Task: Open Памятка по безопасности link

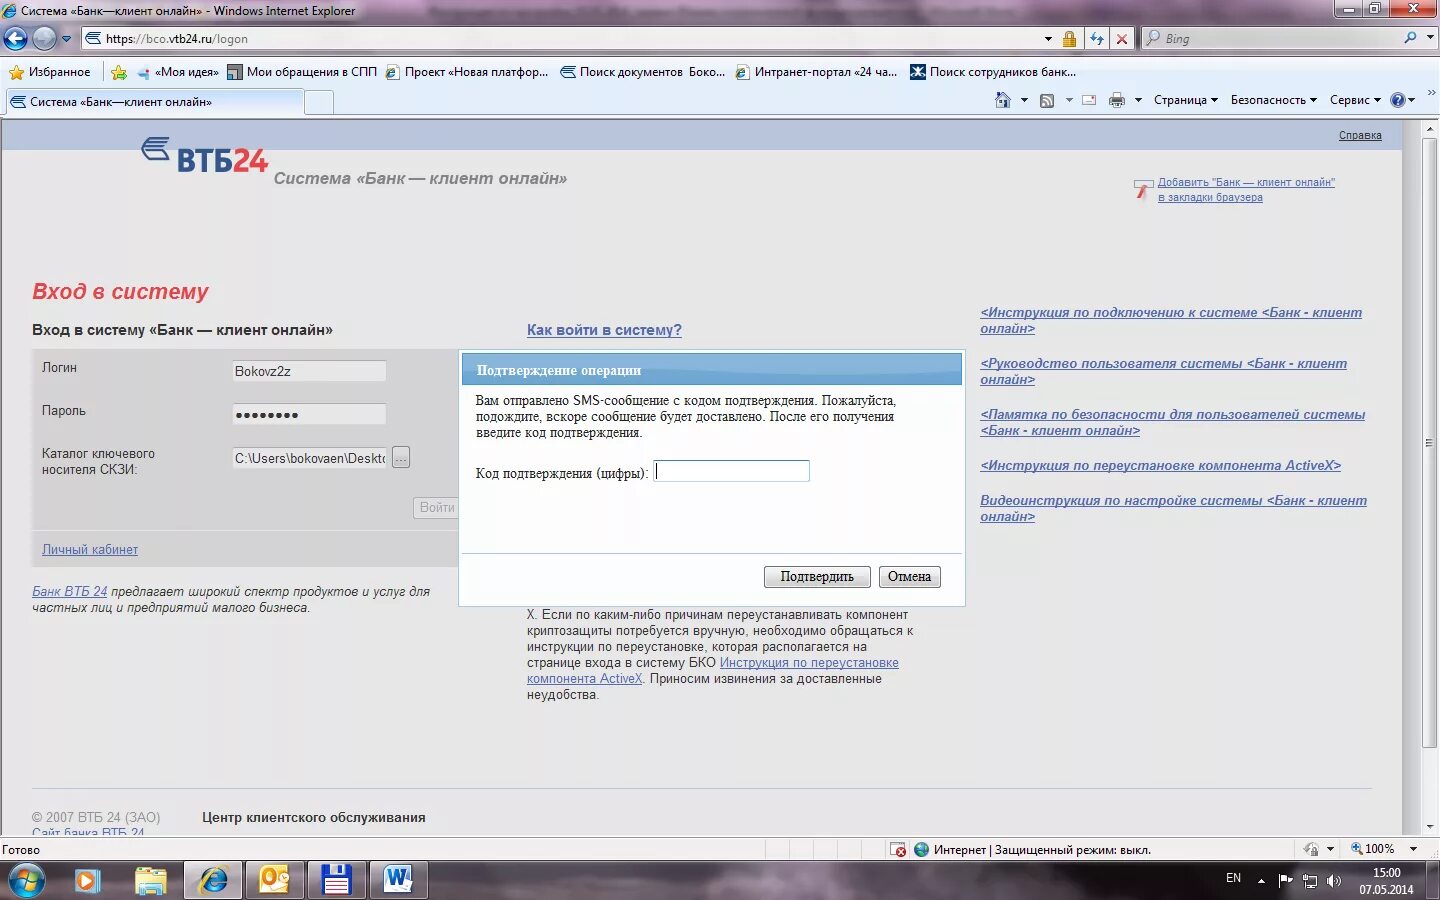Action: tap(1172, 422)
